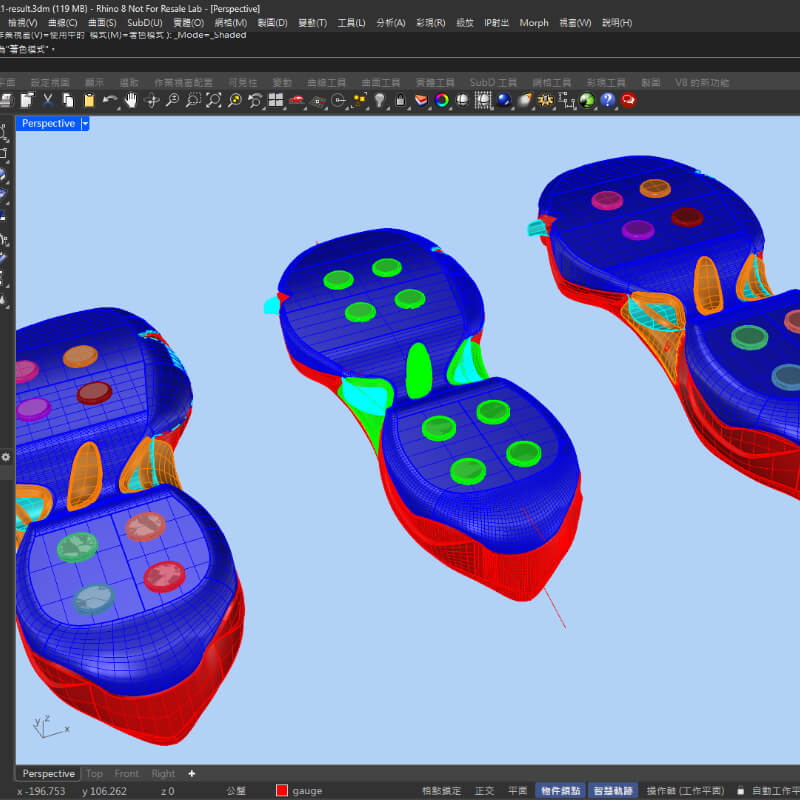Click the red car icon
The image size is (800, 800).
tap(297, 100)
